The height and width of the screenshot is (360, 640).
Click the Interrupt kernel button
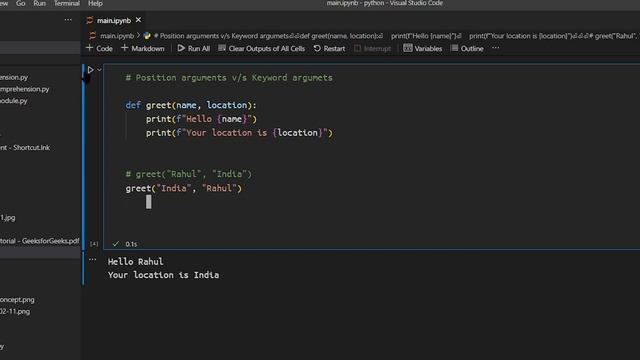(x=373, y=48)
